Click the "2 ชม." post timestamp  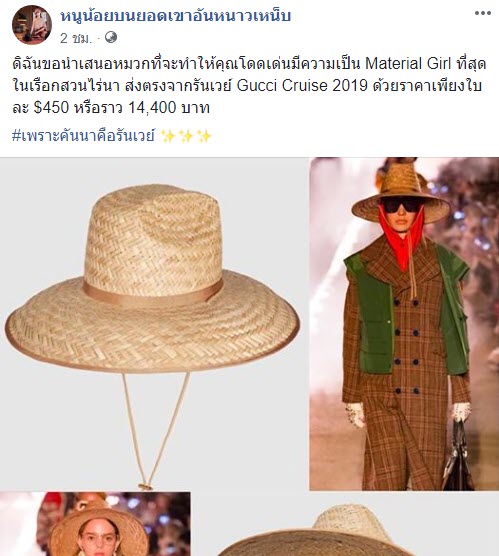pyautogui.click(x=76, y=38)
